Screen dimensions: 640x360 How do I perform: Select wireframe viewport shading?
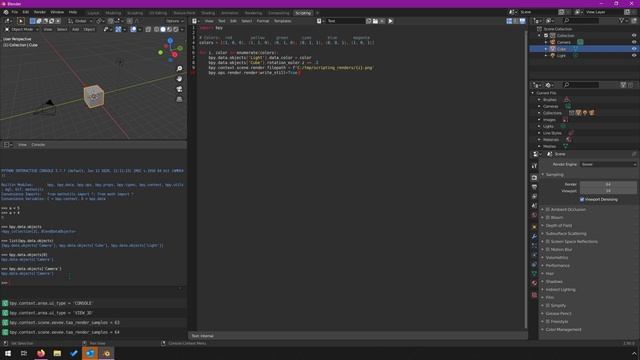pos(156,29)
